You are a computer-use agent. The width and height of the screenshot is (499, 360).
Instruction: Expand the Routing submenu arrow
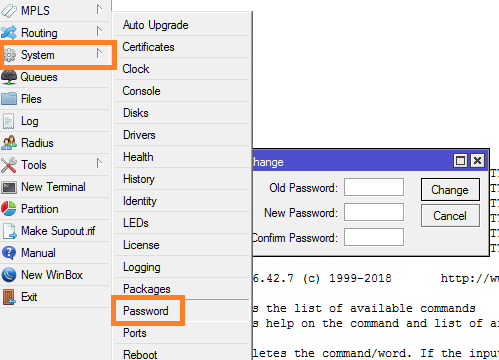coord(99,31)
